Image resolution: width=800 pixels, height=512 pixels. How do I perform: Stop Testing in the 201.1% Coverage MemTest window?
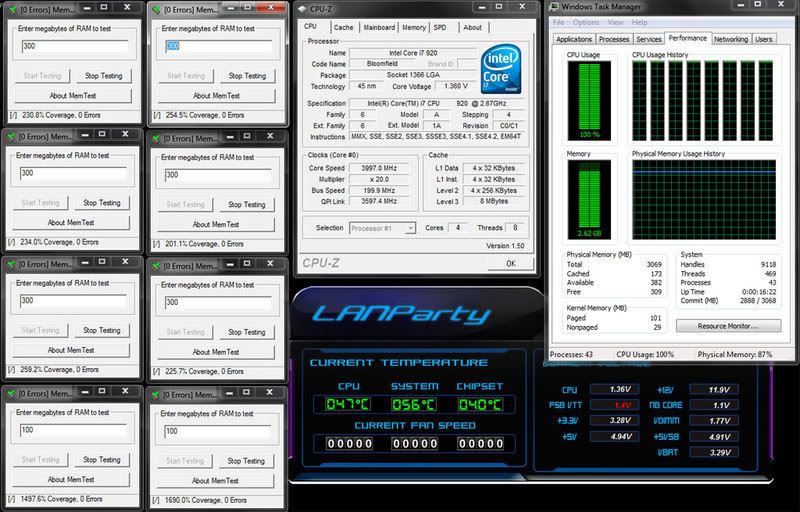[x=247, y=204]
